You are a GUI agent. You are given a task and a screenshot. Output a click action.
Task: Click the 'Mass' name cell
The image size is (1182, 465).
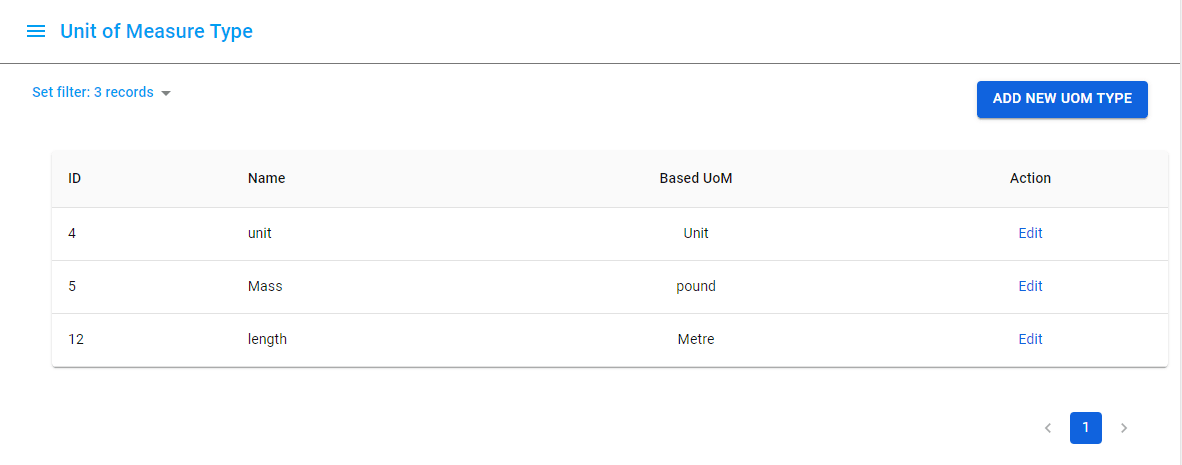(x=265, y=286)
